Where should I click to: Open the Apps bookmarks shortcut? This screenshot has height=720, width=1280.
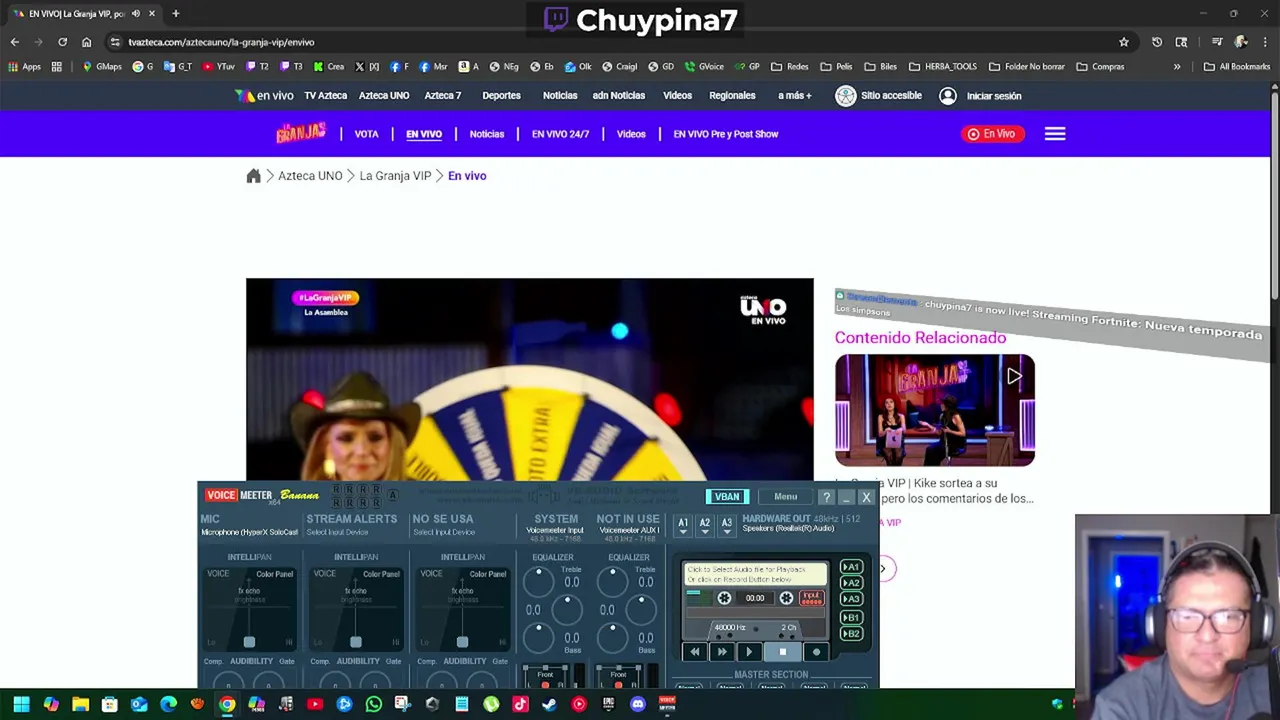point(25,67)
